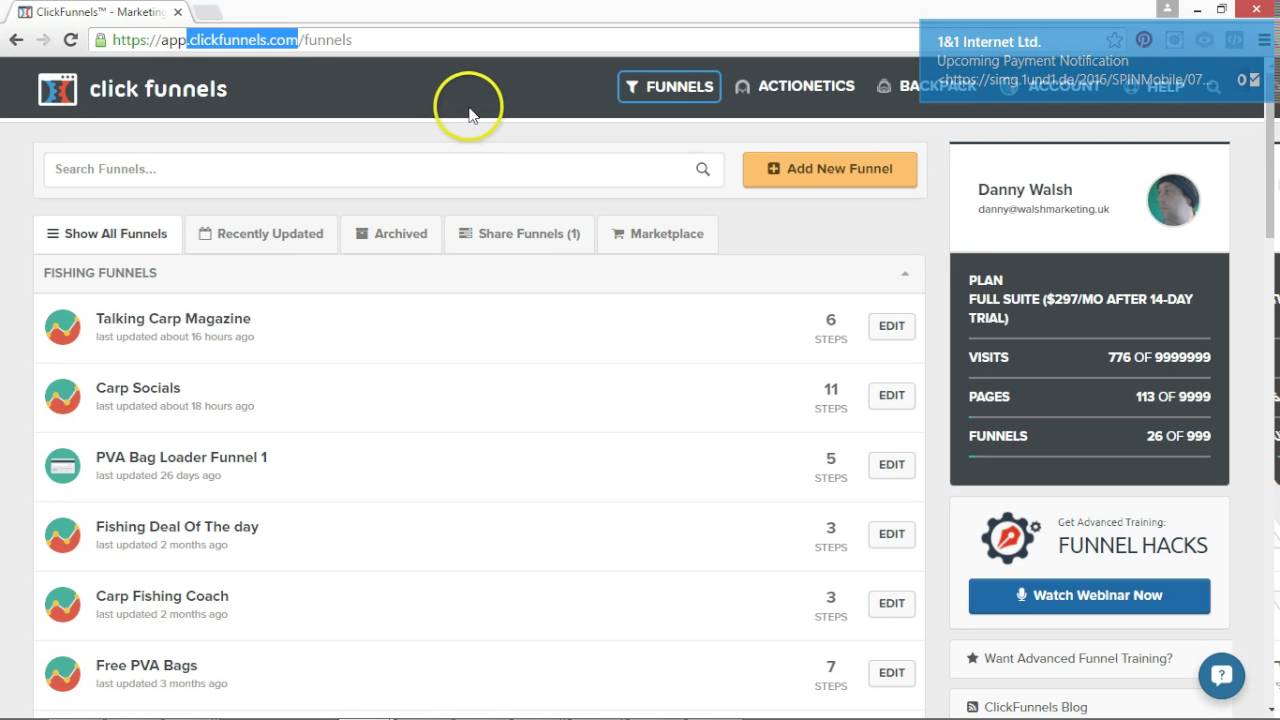Click the ClickFunnels logo icon
This screenshot has width=1280, height=720.
[x=57, y=89]
